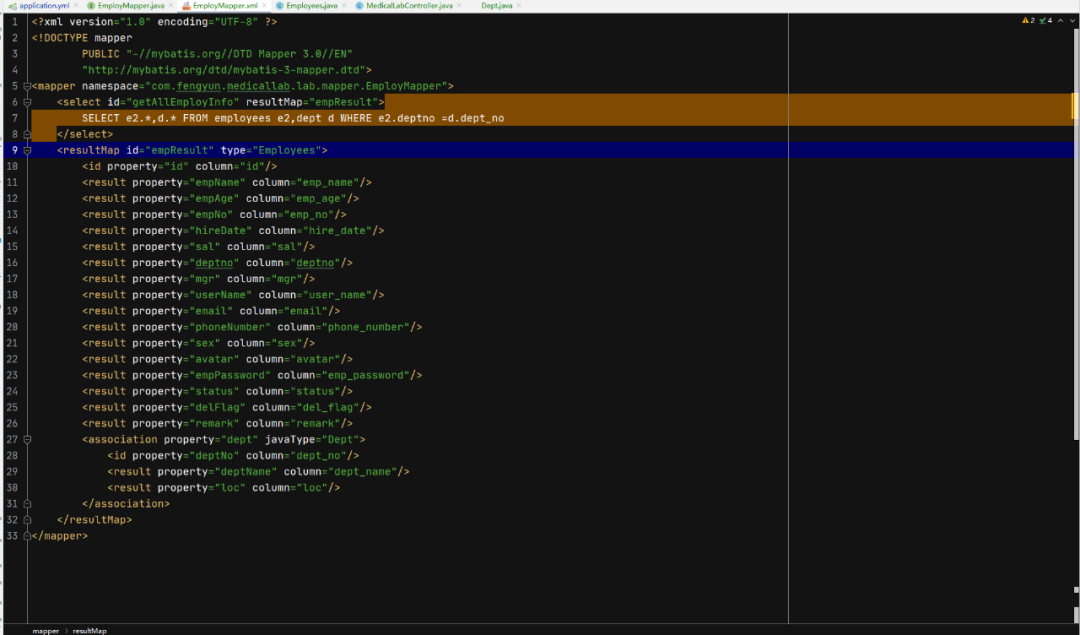Open the EmployMapper.java tab
1080x635 pixels.
point(131,6)
